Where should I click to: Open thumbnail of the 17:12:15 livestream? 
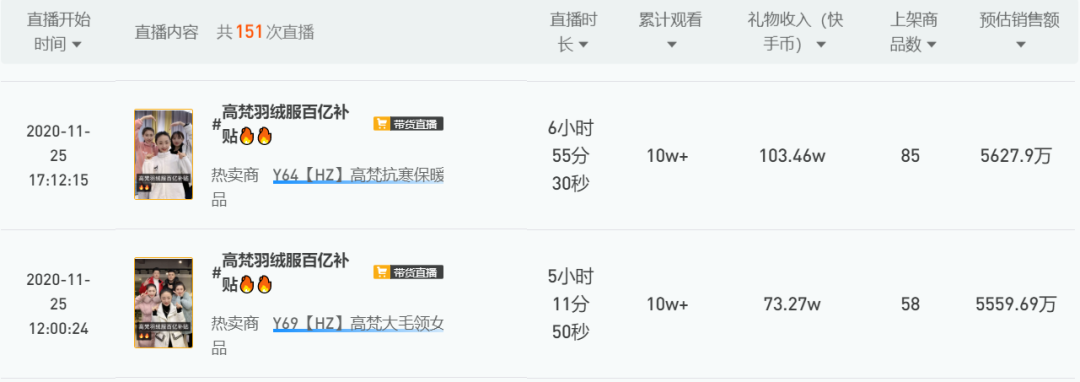[x=163, y=155]
